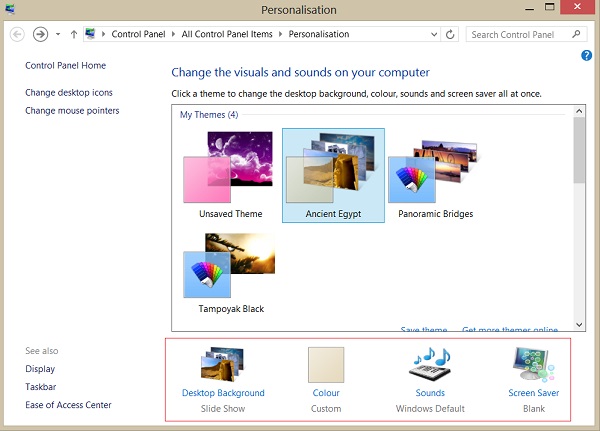Select the Personalisation breadcrumb

pyautogui.click(x=319, y=34)
